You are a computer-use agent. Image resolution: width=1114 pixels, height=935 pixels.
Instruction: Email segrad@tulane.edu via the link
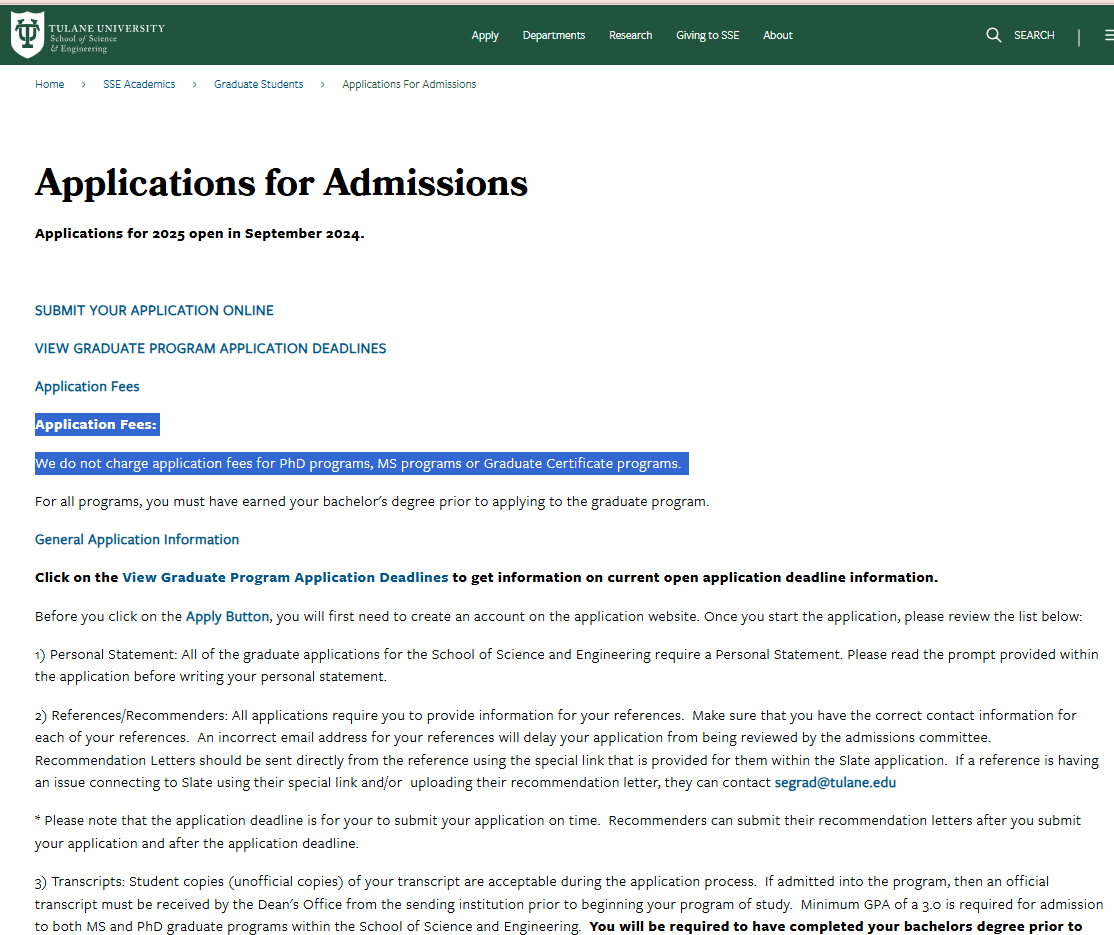point(835,782)
